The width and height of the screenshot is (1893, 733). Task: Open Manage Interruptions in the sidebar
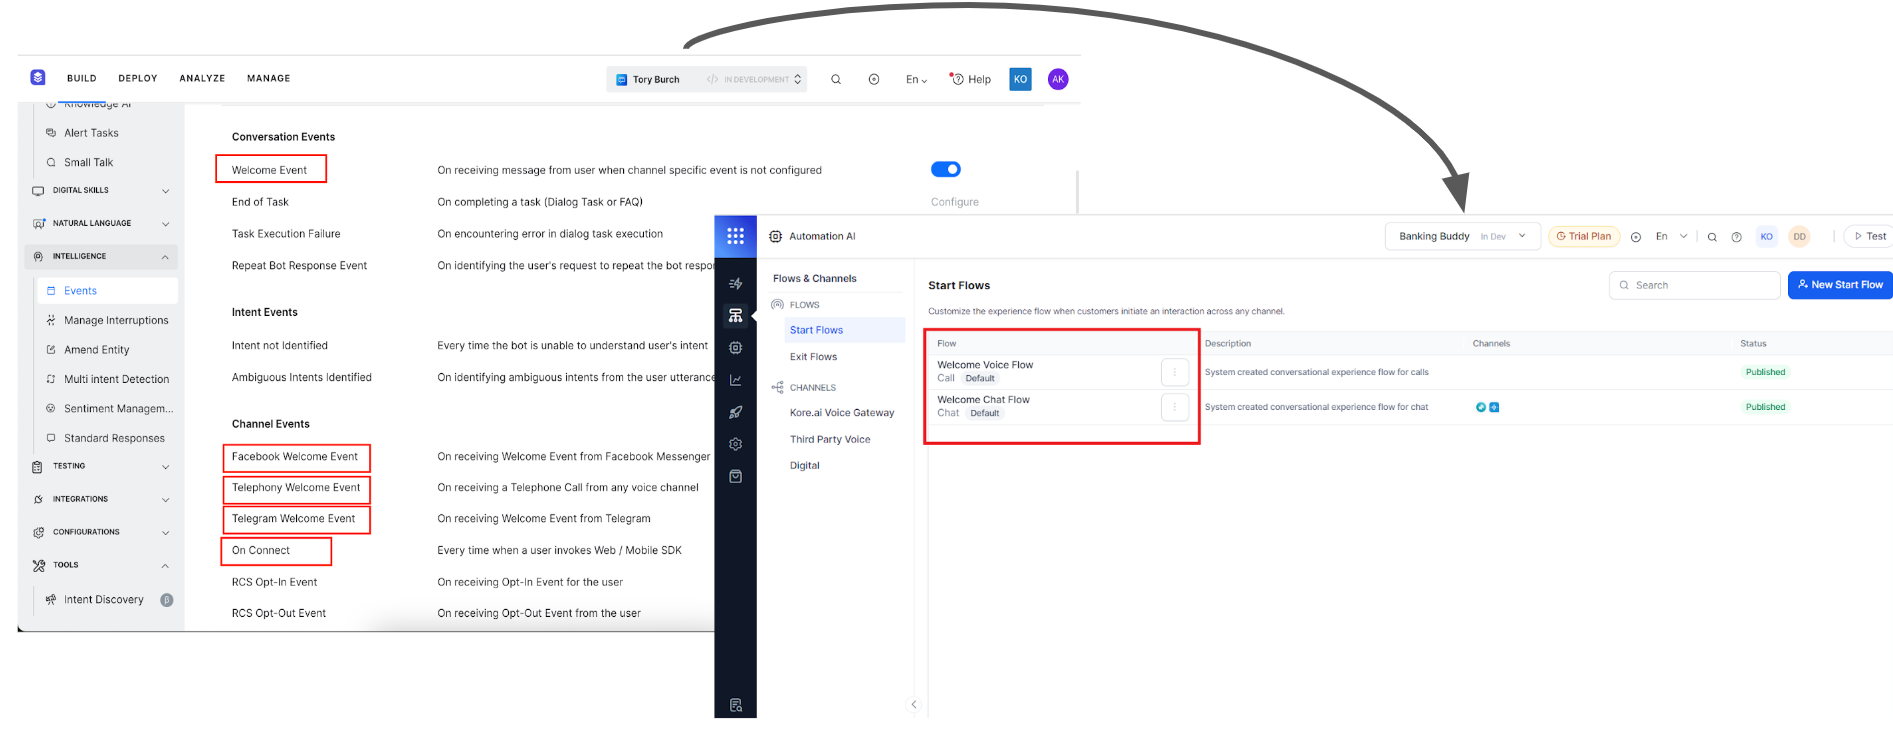[x=116, y=320]
